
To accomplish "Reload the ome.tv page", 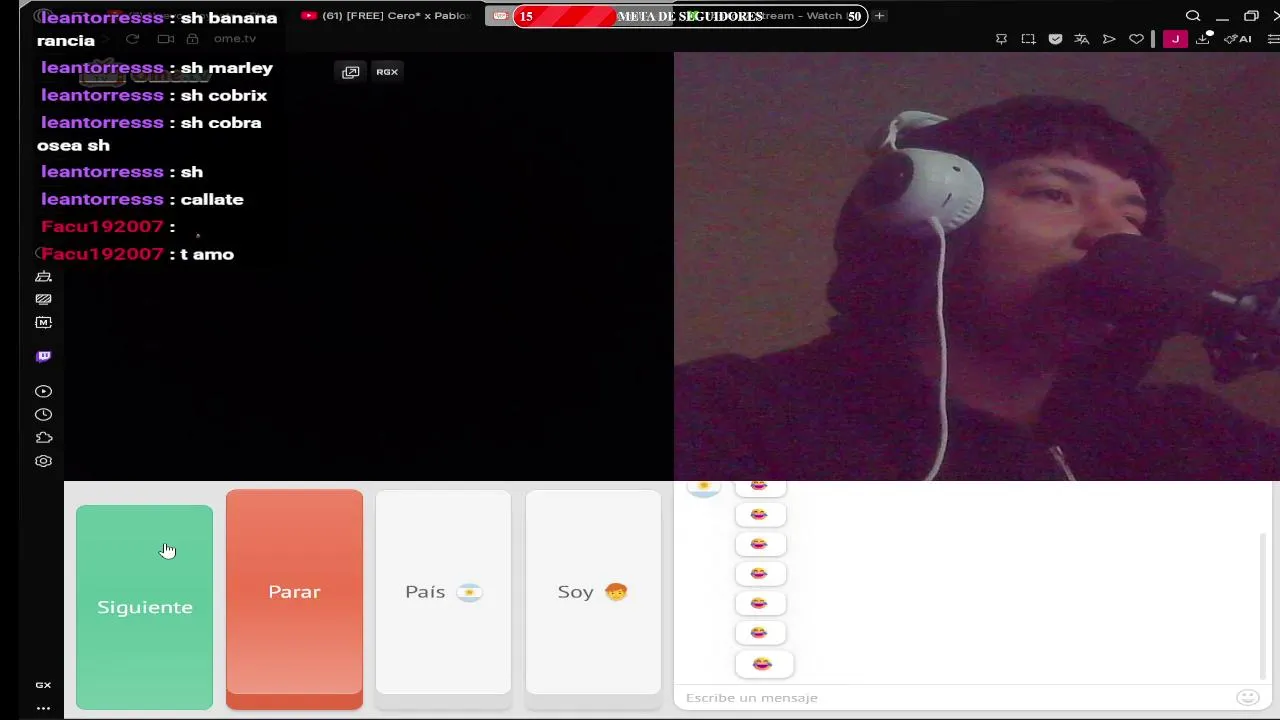I will (132, 39).
